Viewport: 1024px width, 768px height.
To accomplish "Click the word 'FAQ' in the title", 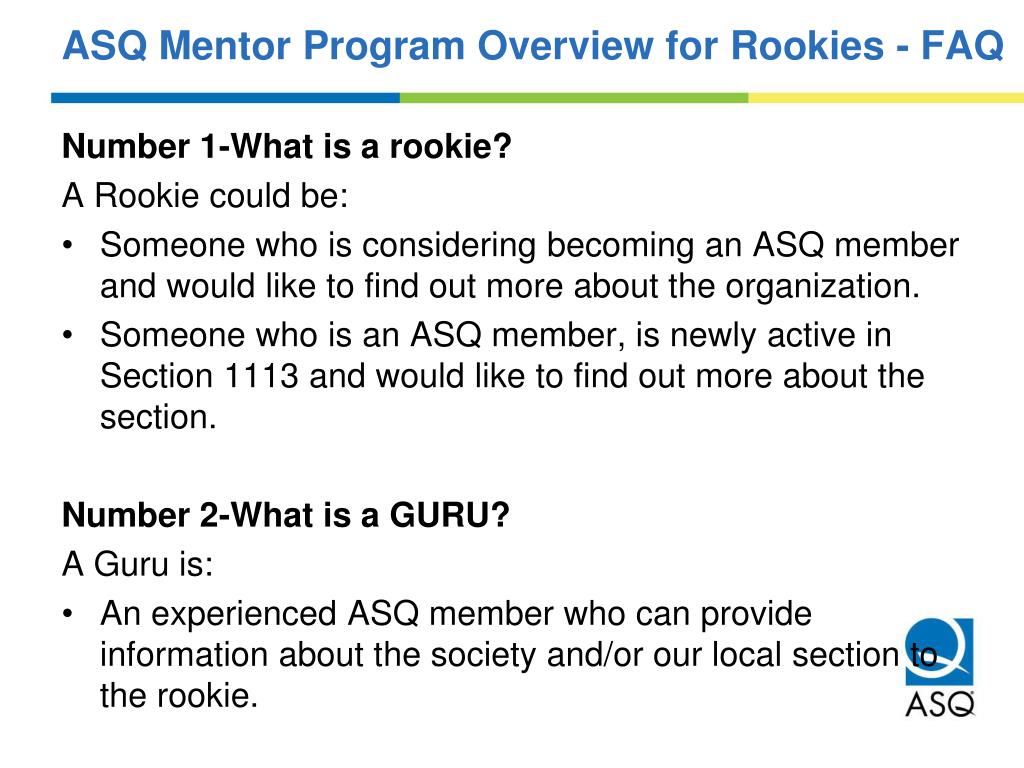I will click(962, 46).
